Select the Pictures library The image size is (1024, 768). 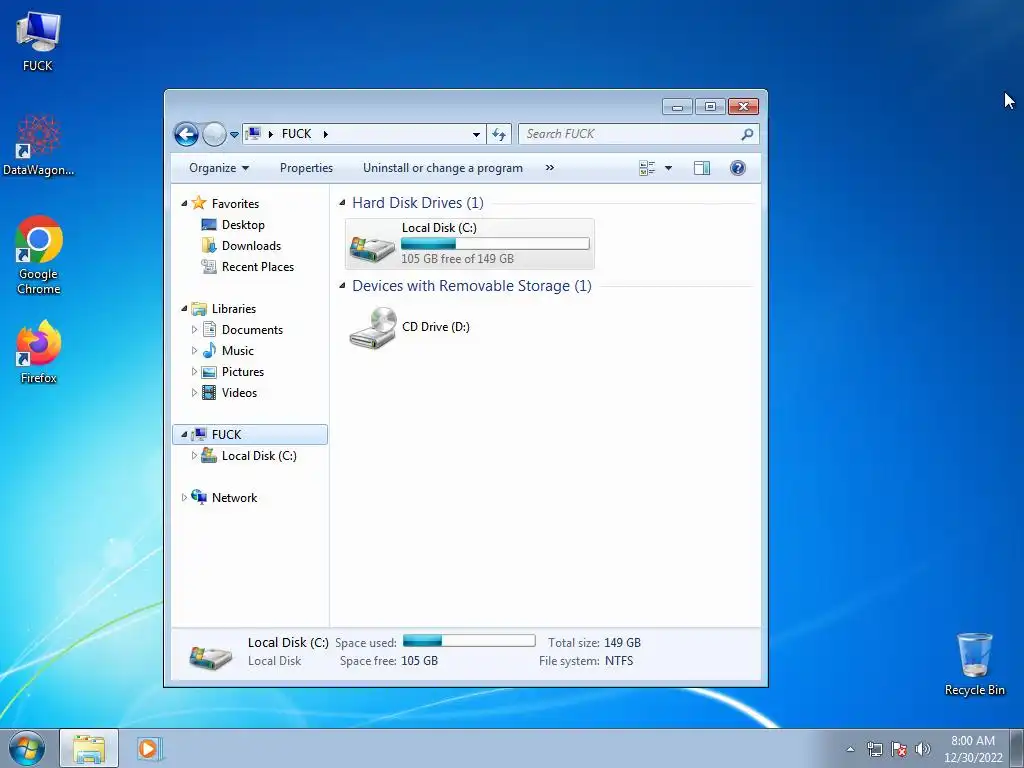(x=243, y=372)
